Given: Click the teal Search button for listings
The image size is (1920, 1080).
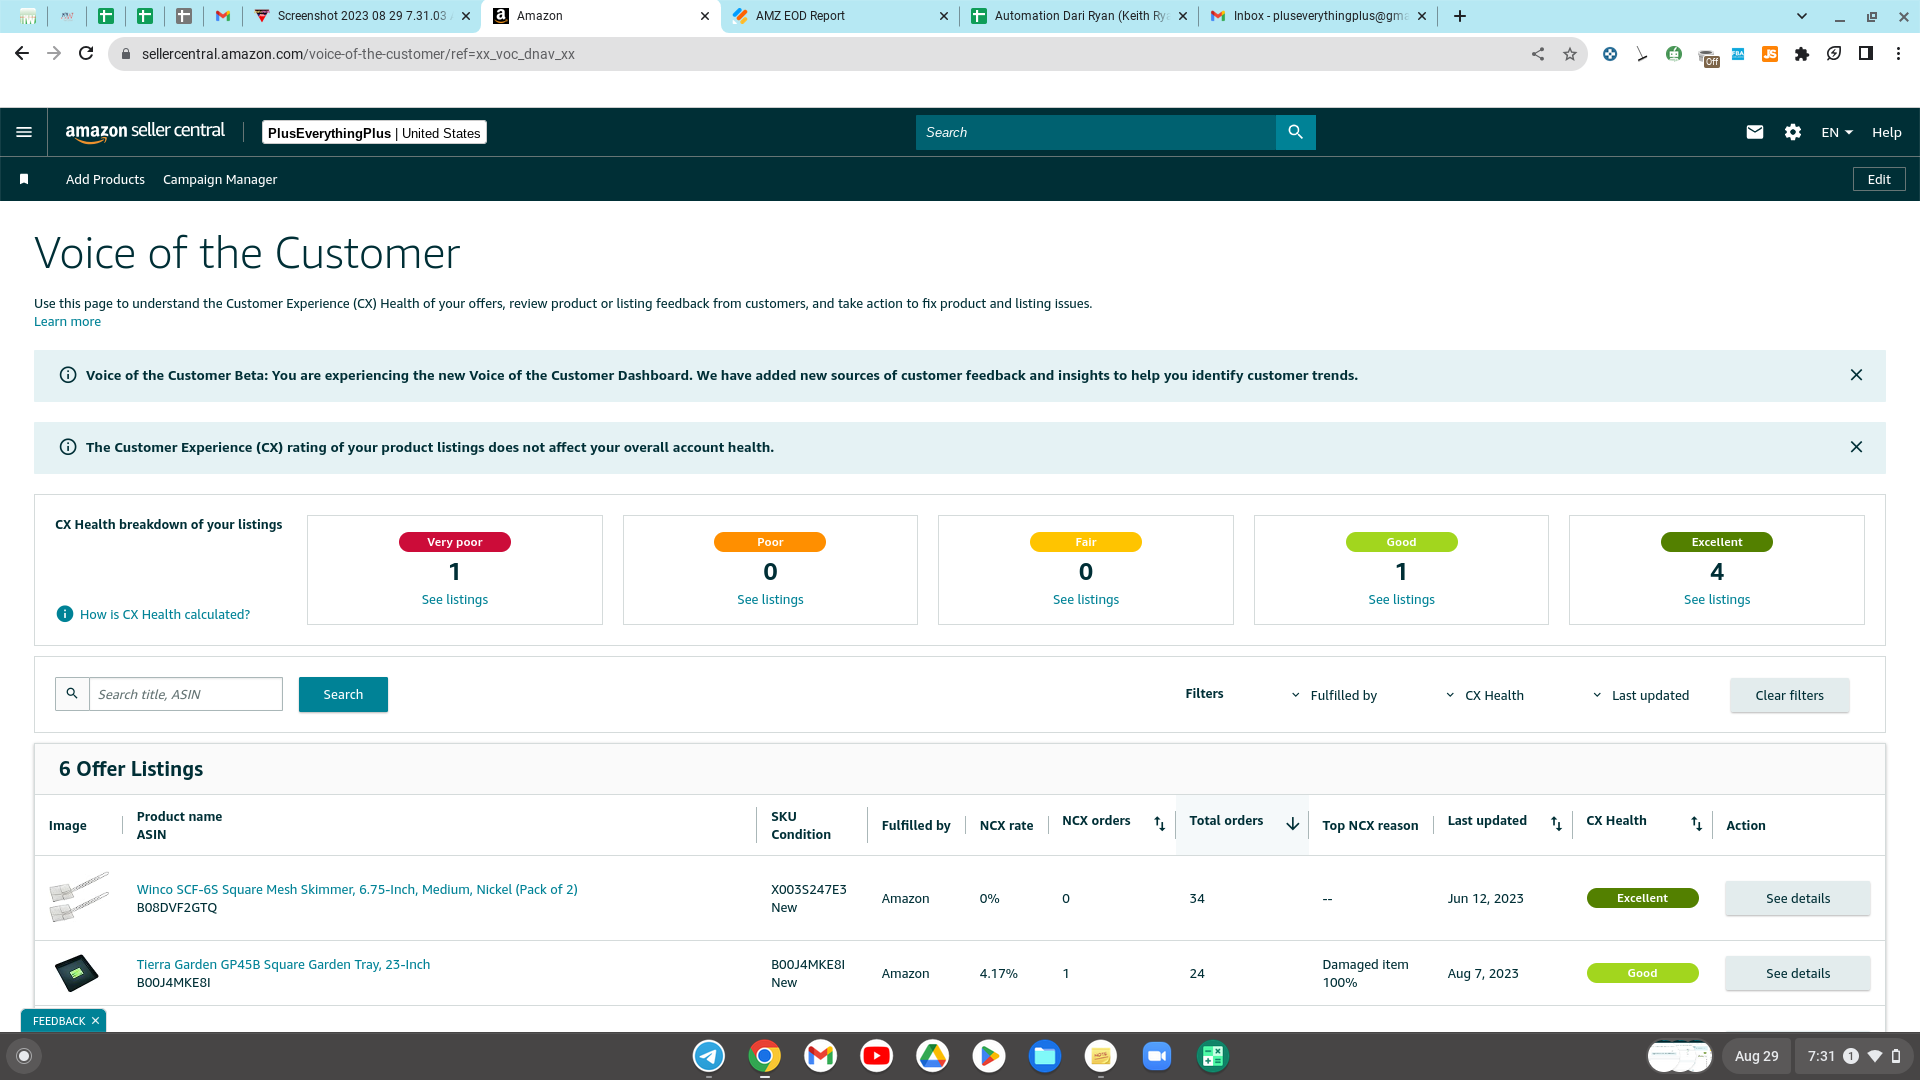Looking at the screenshot, I should click(x=343, y=694).
